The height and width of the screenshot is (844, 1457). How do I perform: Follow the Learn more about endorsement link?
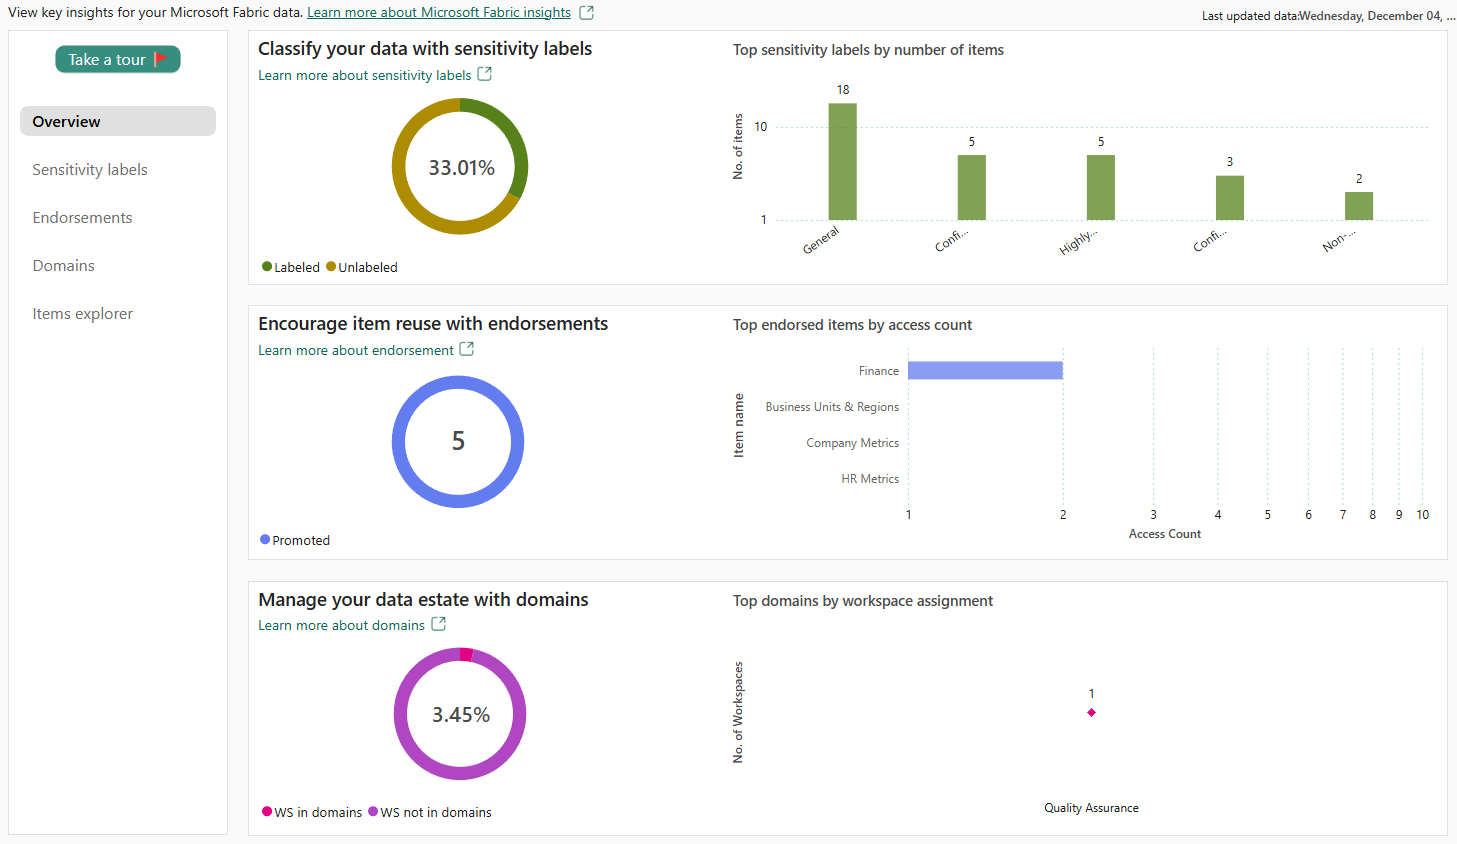[355, 350]
